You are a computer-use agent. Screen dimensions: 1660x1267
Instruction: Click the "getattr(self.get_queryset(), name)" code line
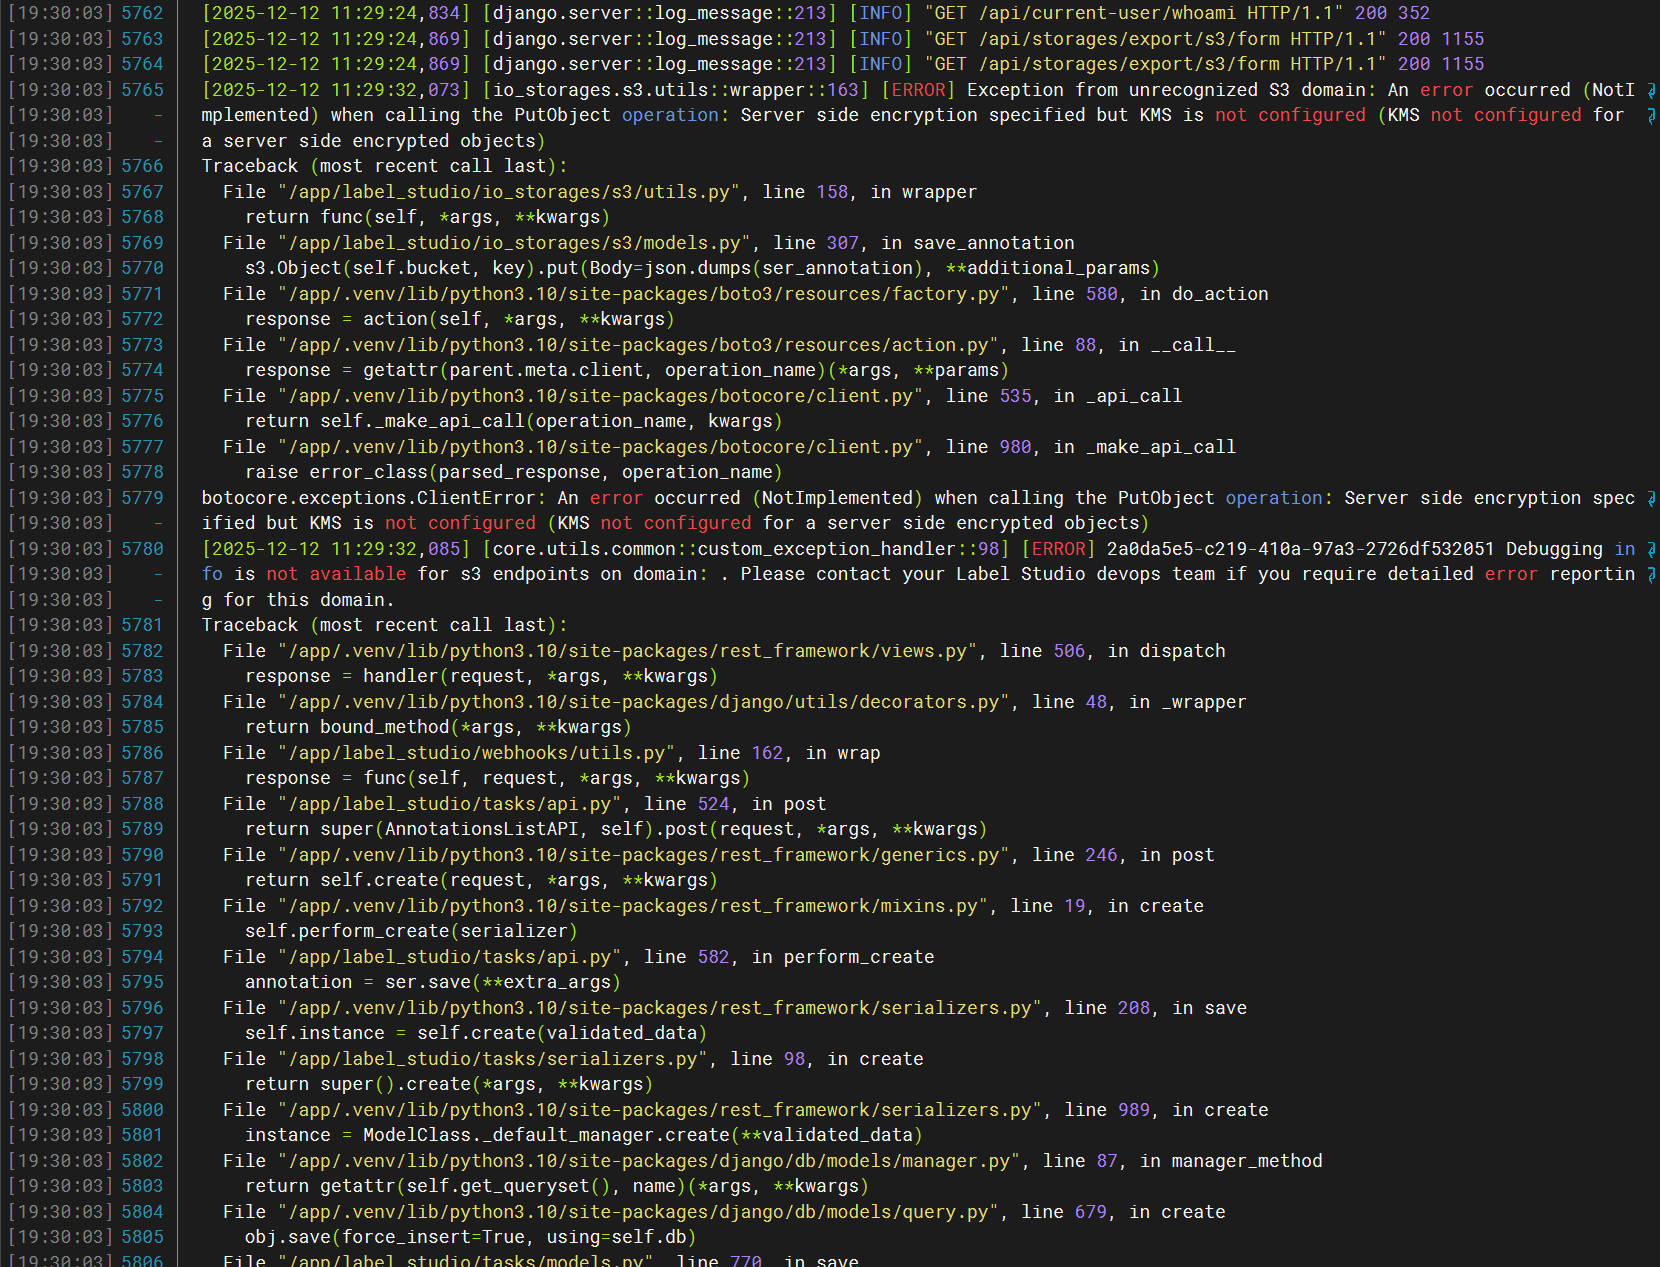tap(557, 1186)
